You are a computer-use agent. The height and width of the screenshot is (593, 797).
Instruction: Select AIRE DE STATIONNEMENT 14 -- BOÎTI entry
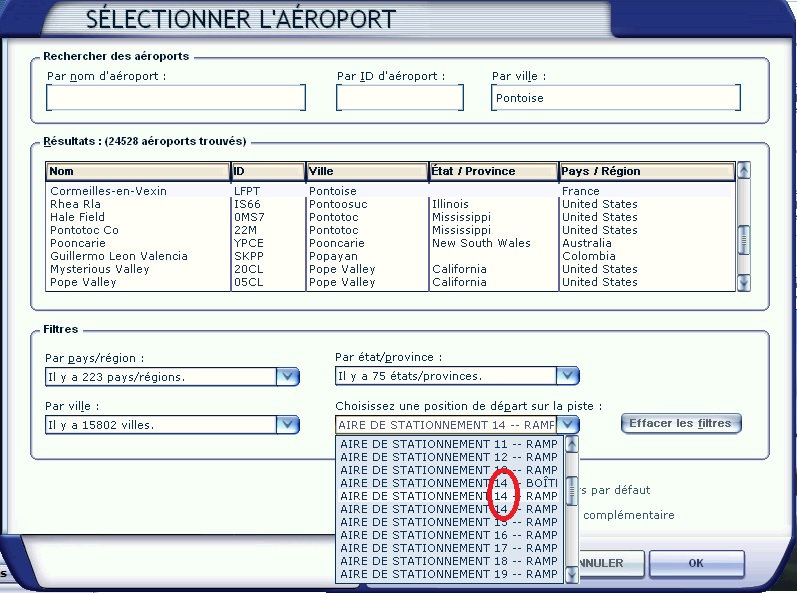[449, 483]
